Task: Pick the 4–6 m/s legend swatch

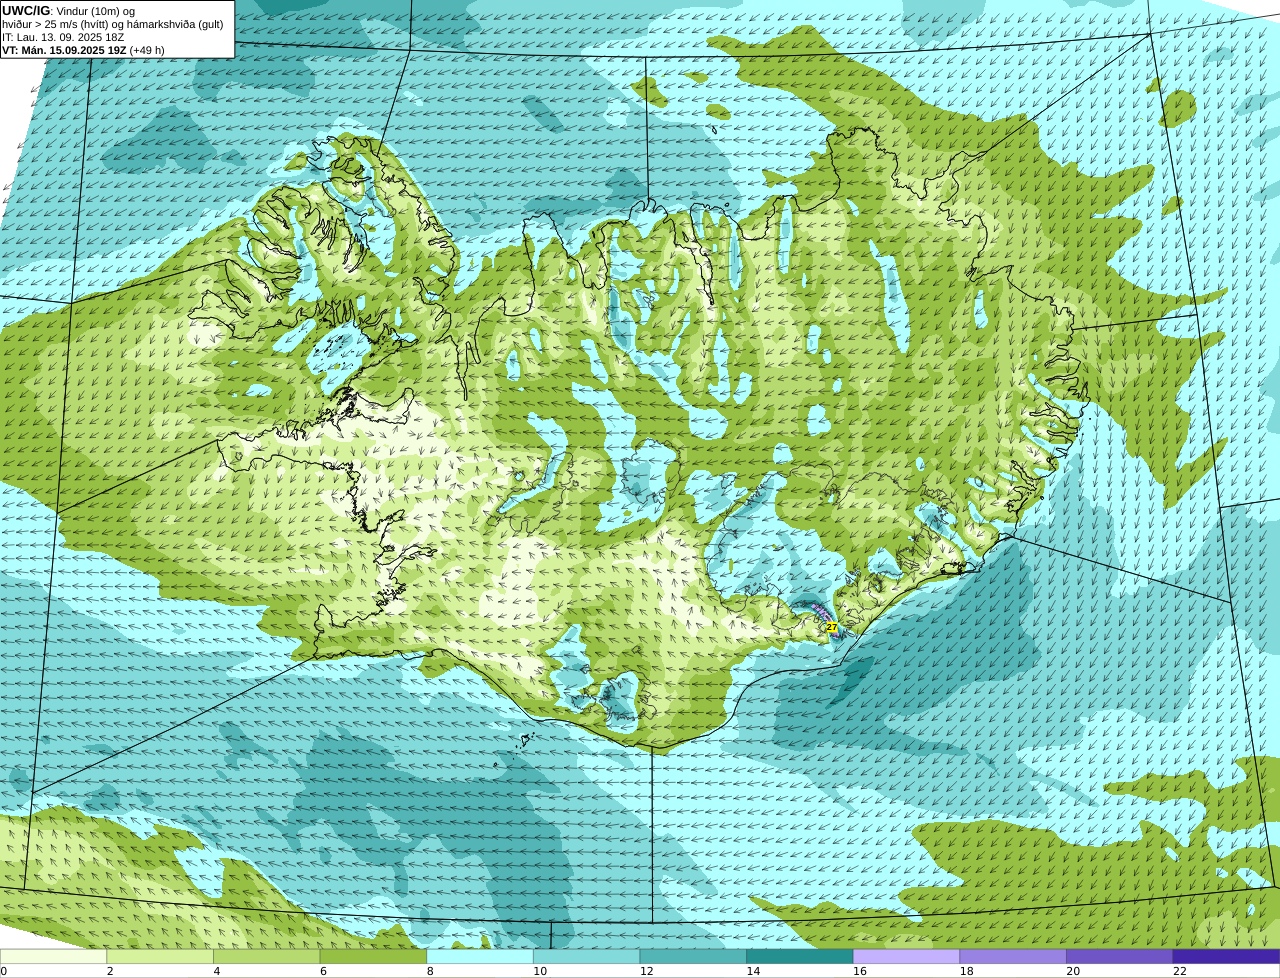Action: 266,956
